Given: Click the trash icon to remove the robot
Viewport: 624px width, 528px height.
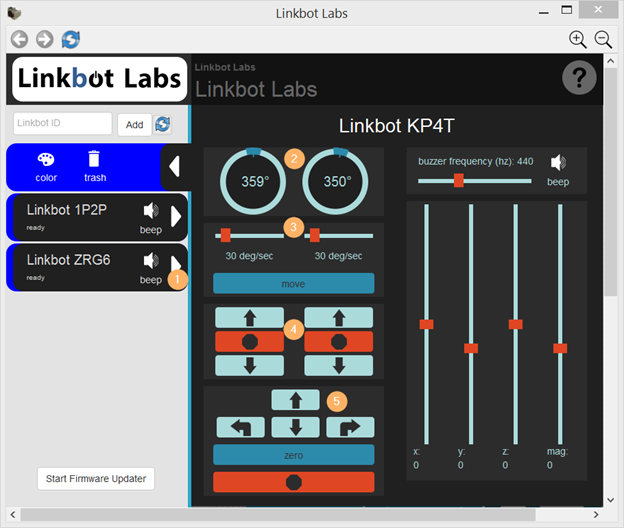Looking at the screenshot, I should (95, 168).
